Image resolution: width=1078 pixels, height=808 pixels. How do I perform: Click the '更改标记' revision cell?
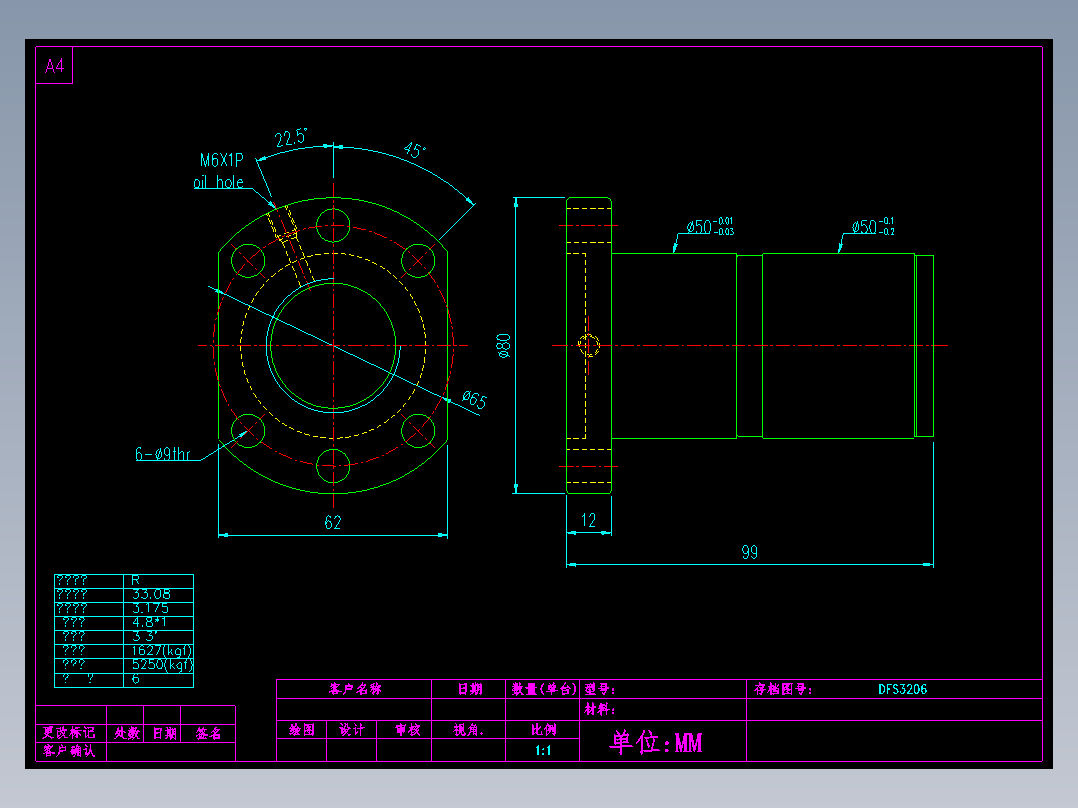pyautogui.click(x=69, y=732)
